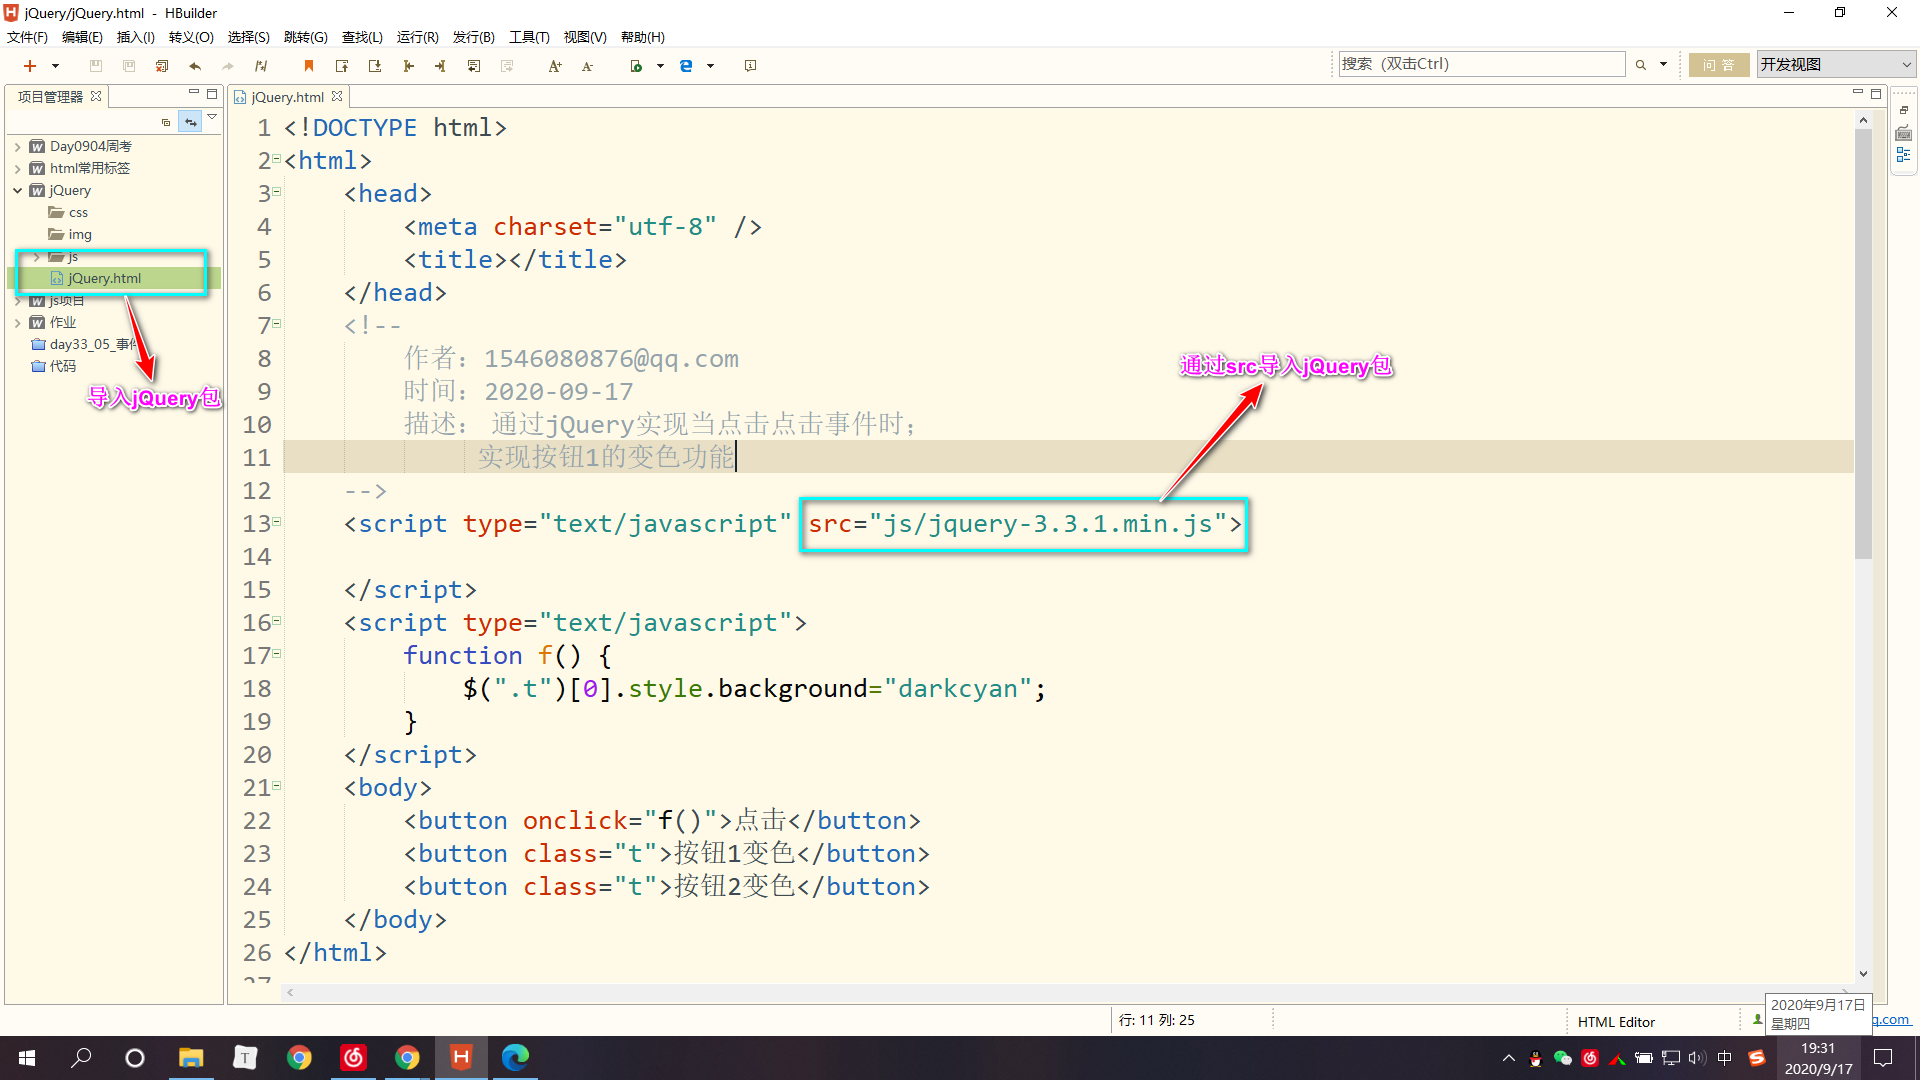
Task: Click the 问答 button
Action: [1719, 65]
